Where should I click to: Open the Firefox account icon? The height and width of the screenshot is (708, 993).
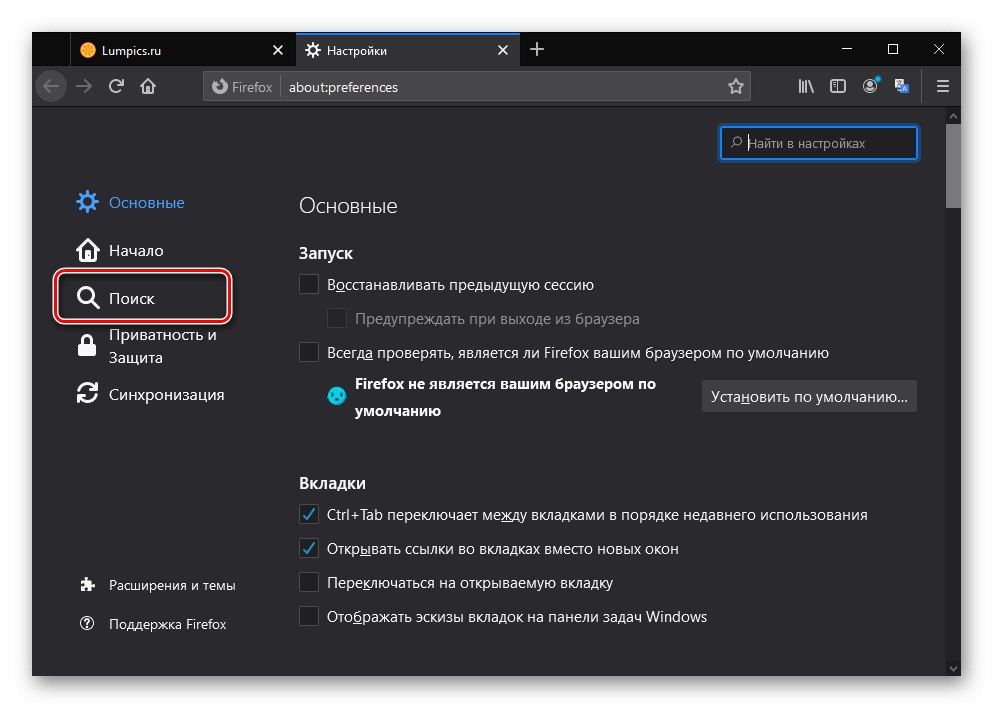click(x=870, y=87)
